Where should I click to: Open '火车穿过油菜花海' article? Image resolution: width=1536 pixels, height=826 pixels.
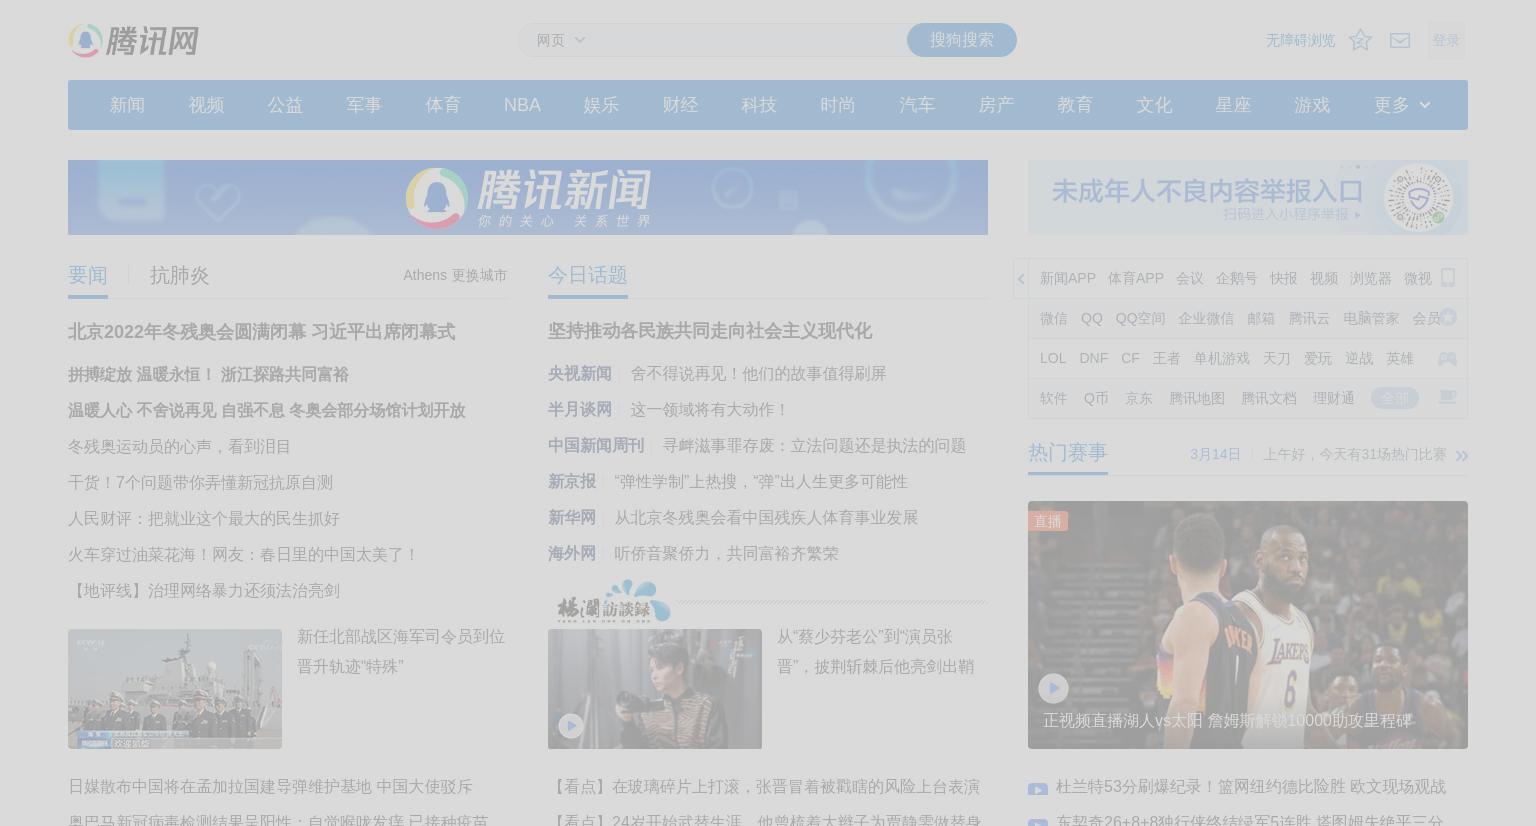(243, 554)
